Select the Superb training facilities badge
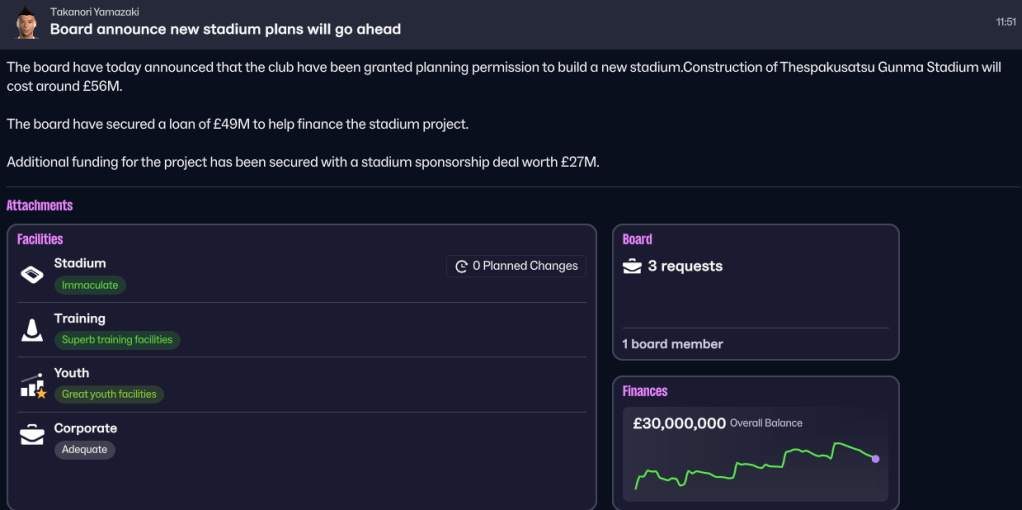The width and height of the screenshot is (1022, 510). [117, 340]
